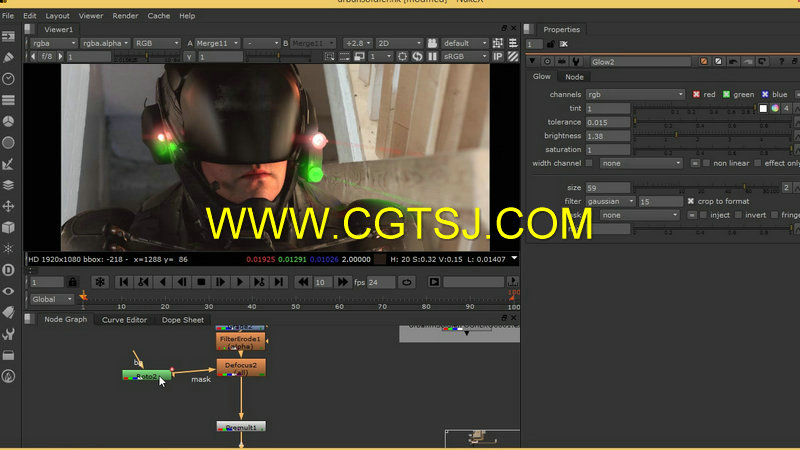Jump to the last frame
Viewport: 800px width, 450px height.
coord(279,282)
